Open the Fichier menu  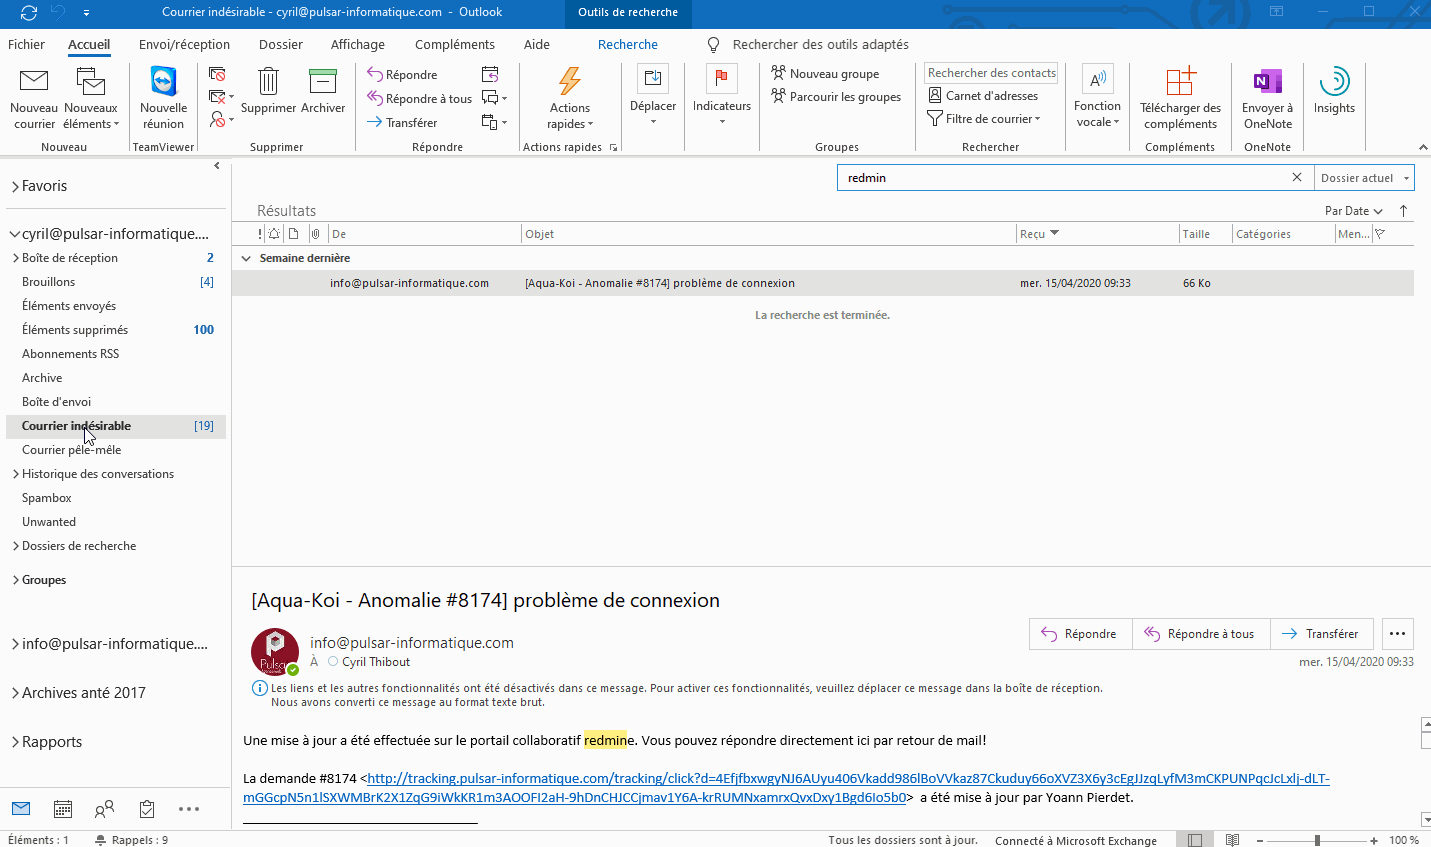[26, 44]
